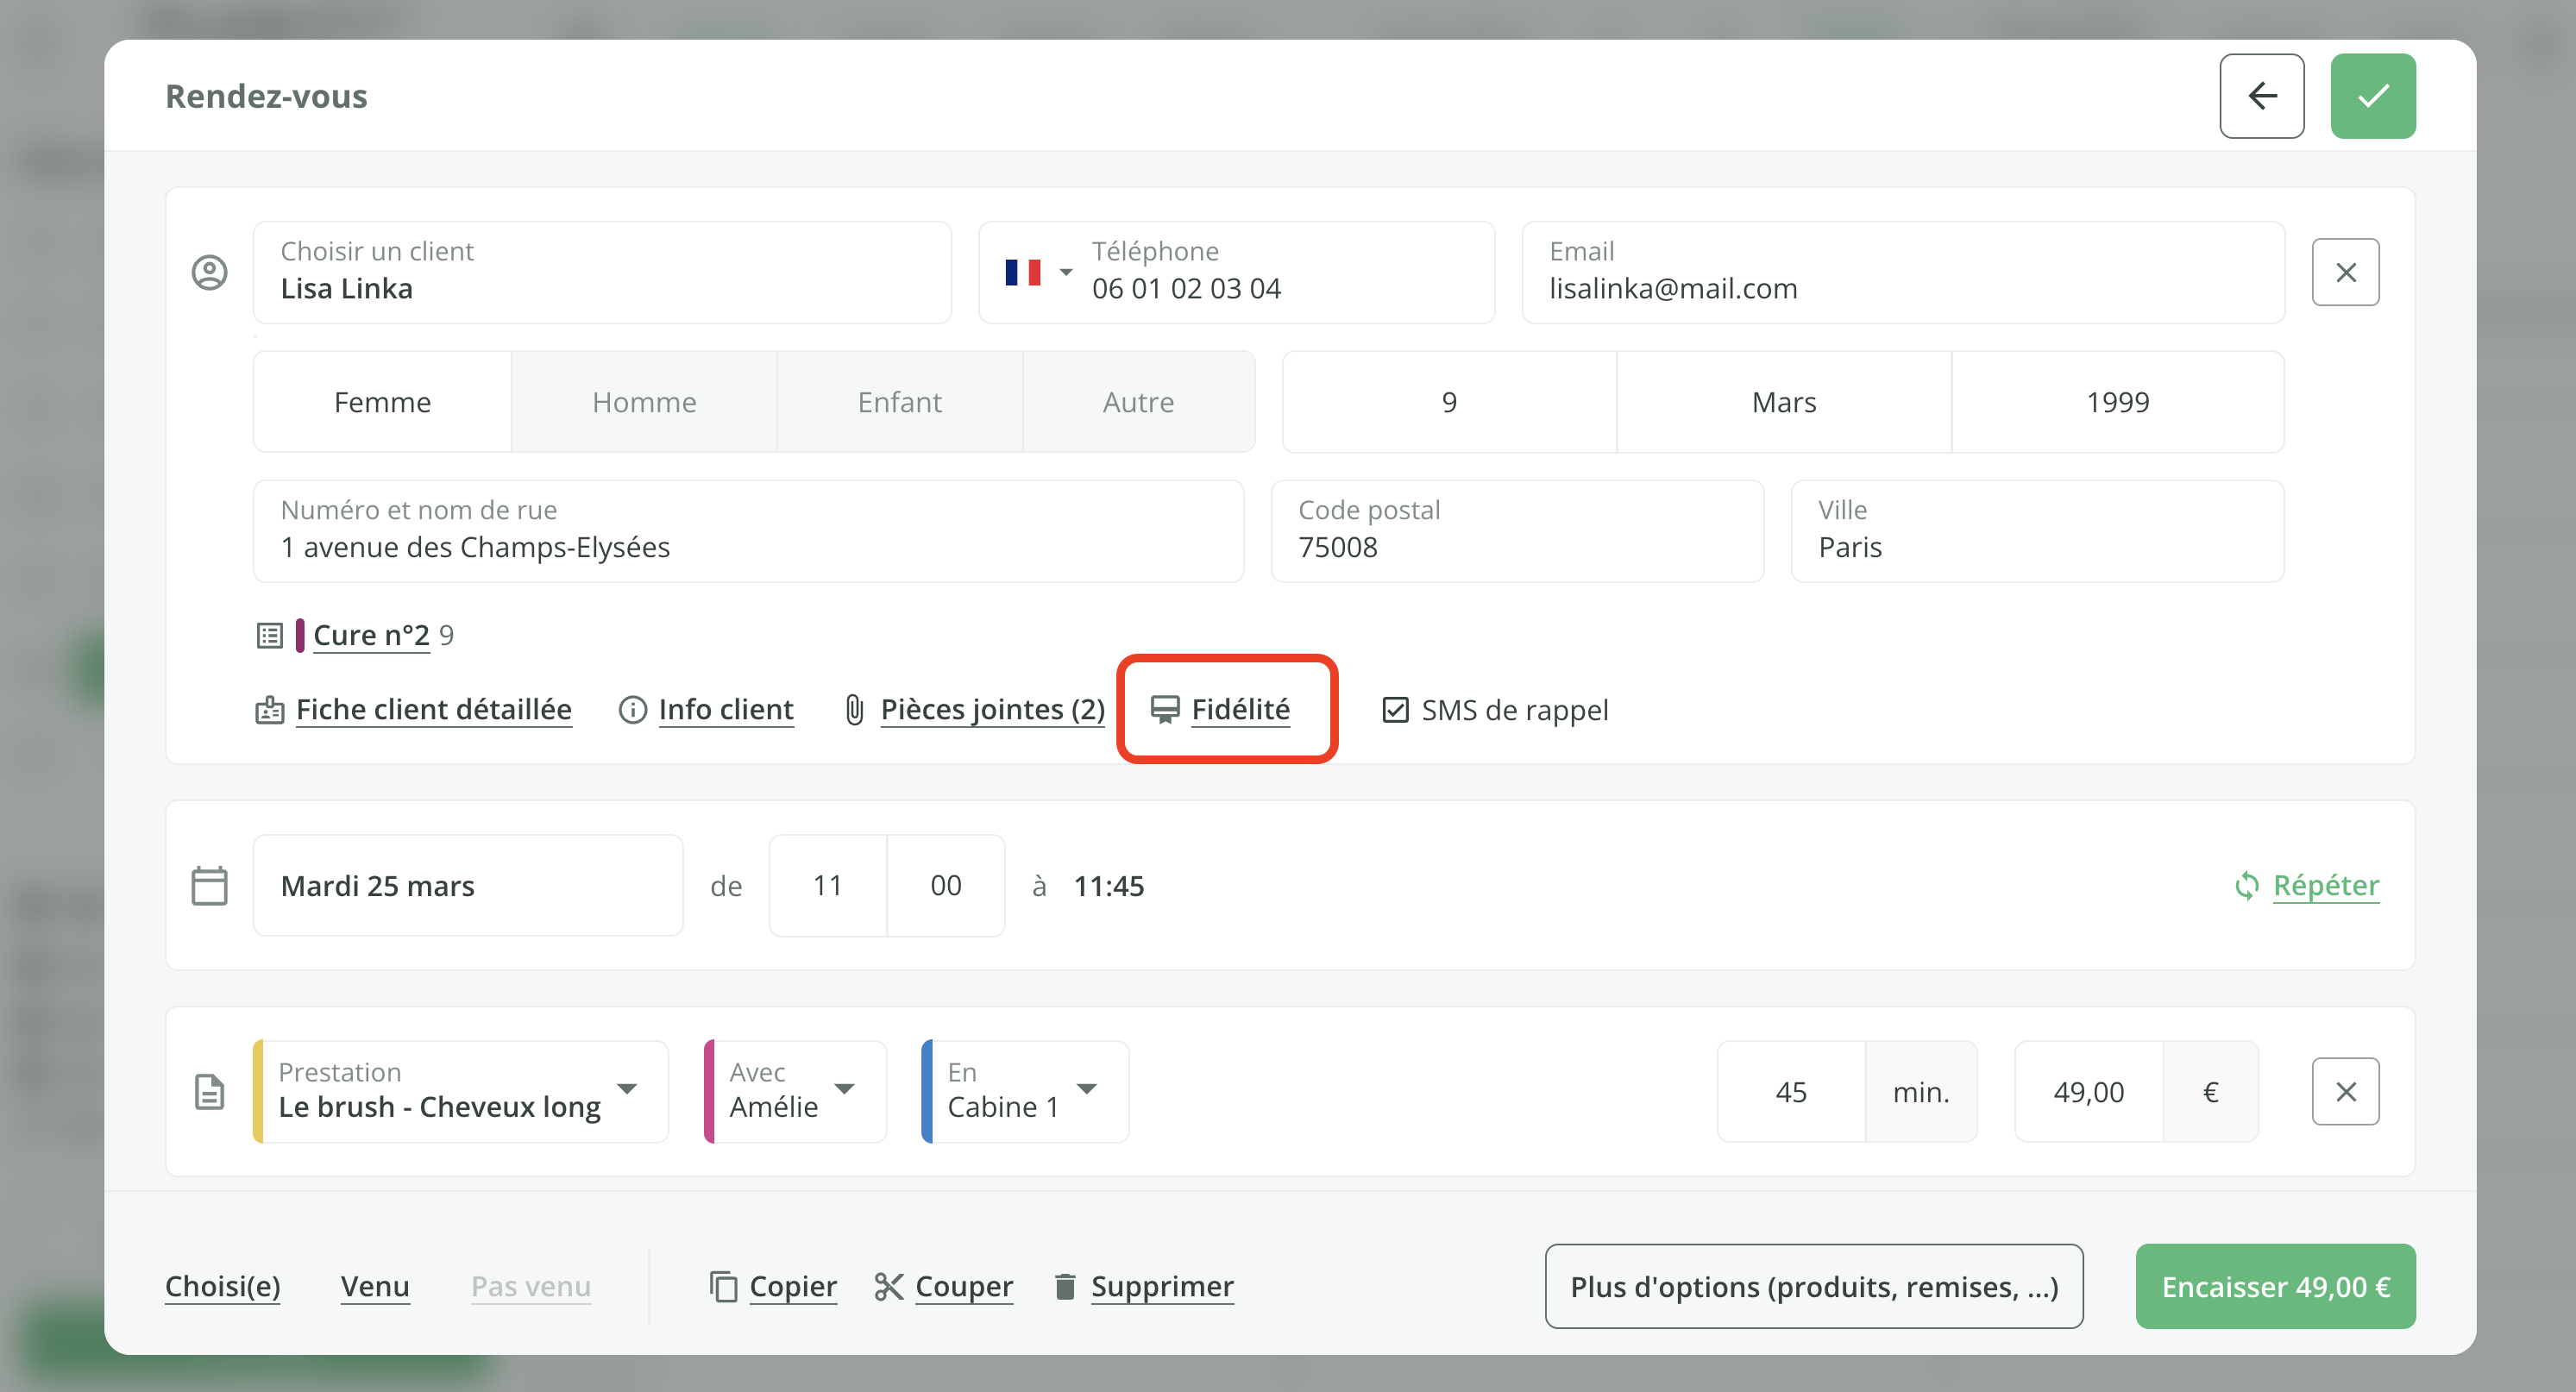This screenshot has height=1392, width=2576.
Task: Set status to Choisi(e)
Action: [x=222, y=1286]
